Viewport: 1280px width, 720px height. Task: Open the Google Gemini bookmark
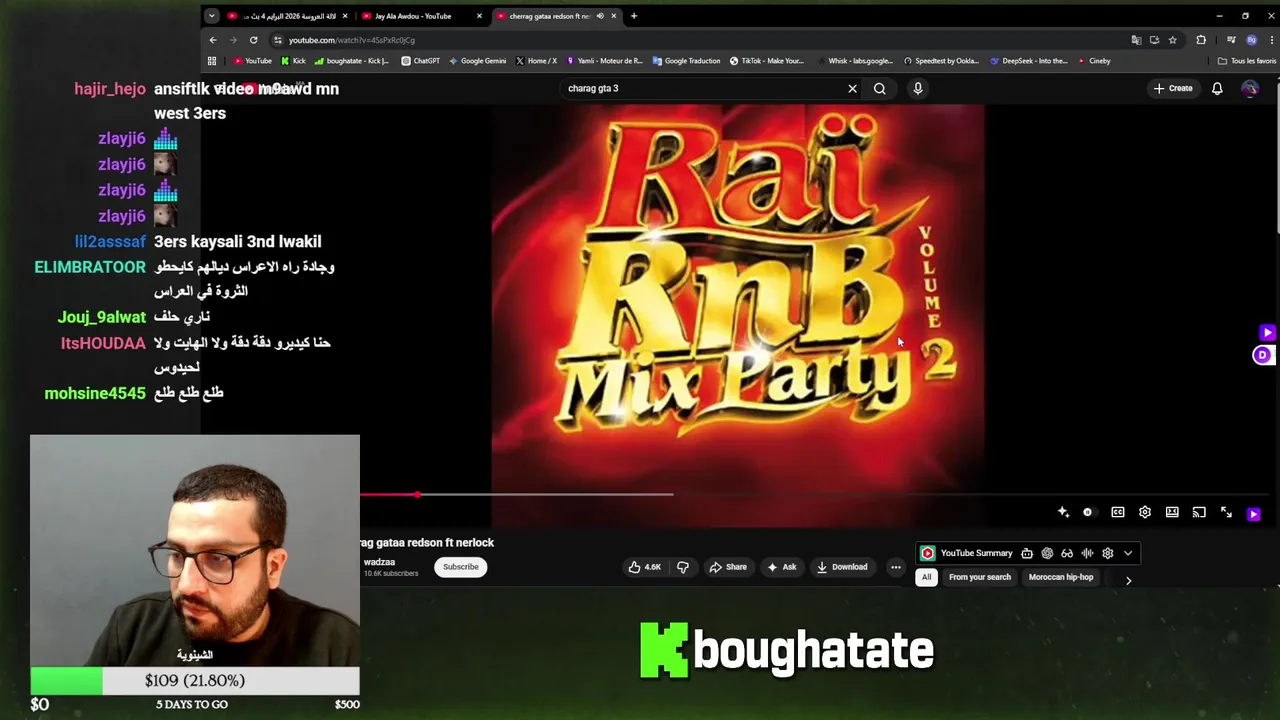point(477,61)
